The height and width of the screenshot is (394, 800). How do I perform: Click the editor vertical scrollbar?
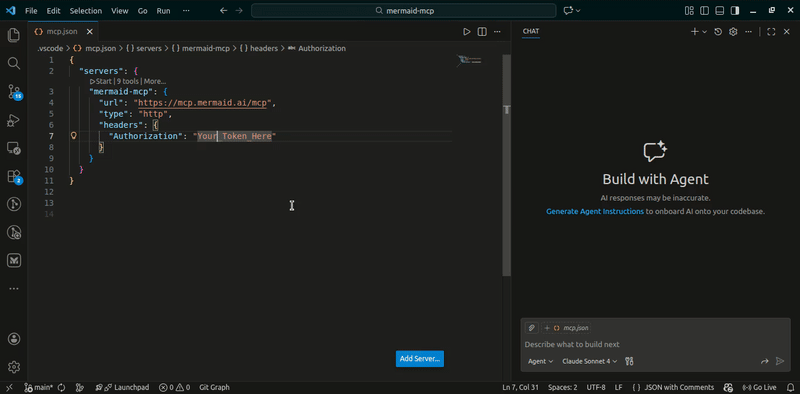tap(507, 166)
